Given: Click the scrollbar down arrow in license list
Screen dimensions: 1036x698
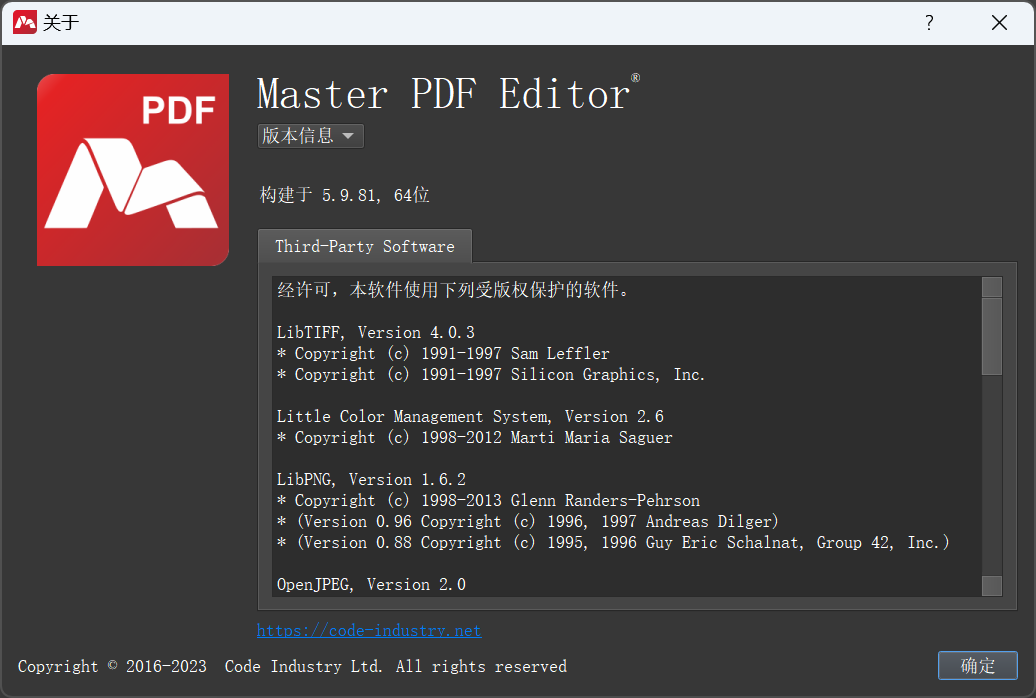Looking at the screenshot, I should [991, 586].
